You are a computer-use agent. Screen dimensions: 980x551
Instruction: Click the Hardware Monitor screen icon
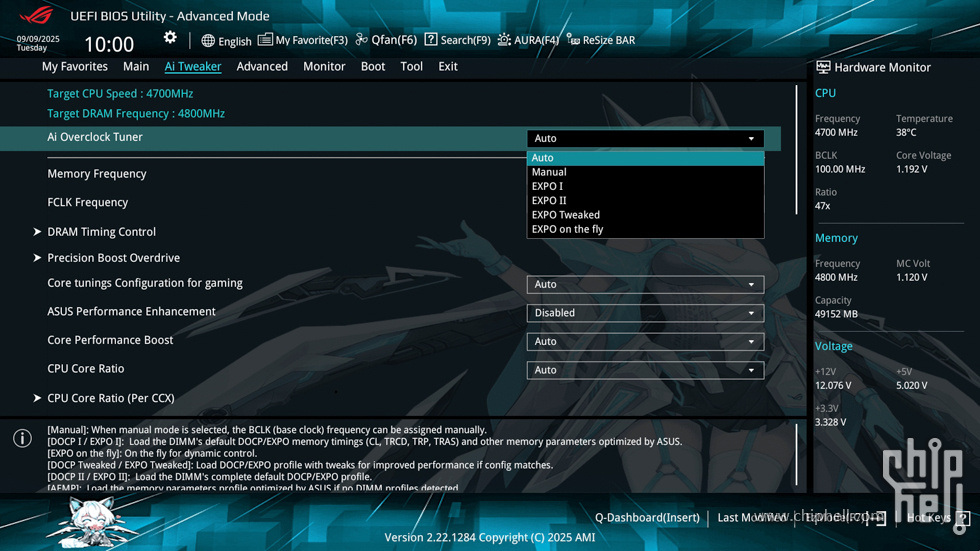tap(823, 67)
